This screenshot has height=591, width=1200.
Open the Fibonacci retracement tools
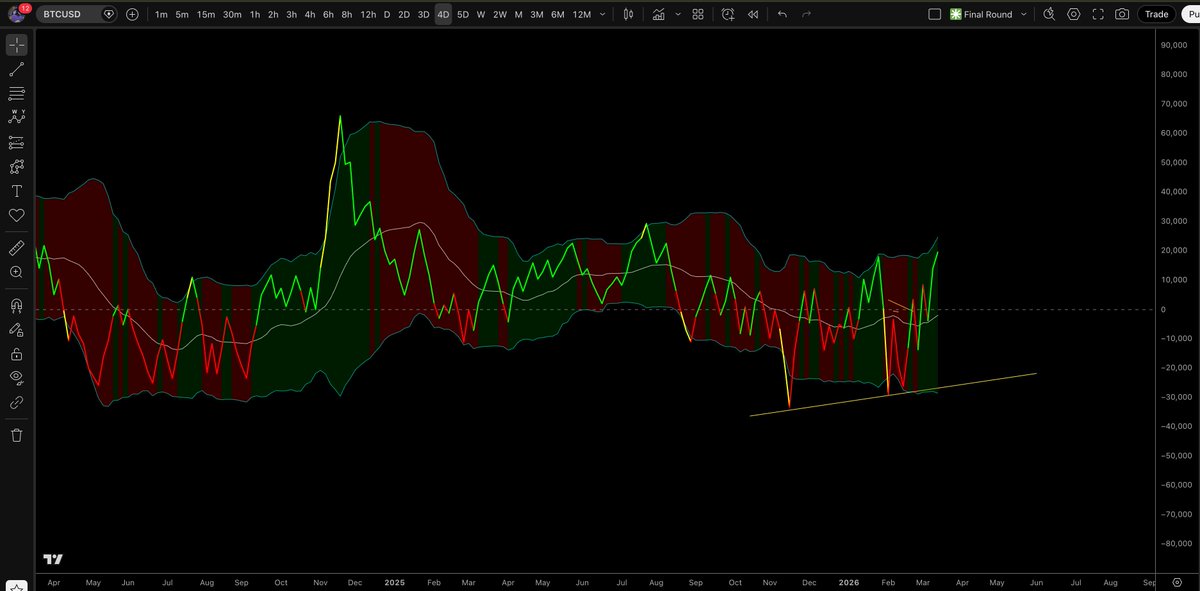click(x=17, y=94)
